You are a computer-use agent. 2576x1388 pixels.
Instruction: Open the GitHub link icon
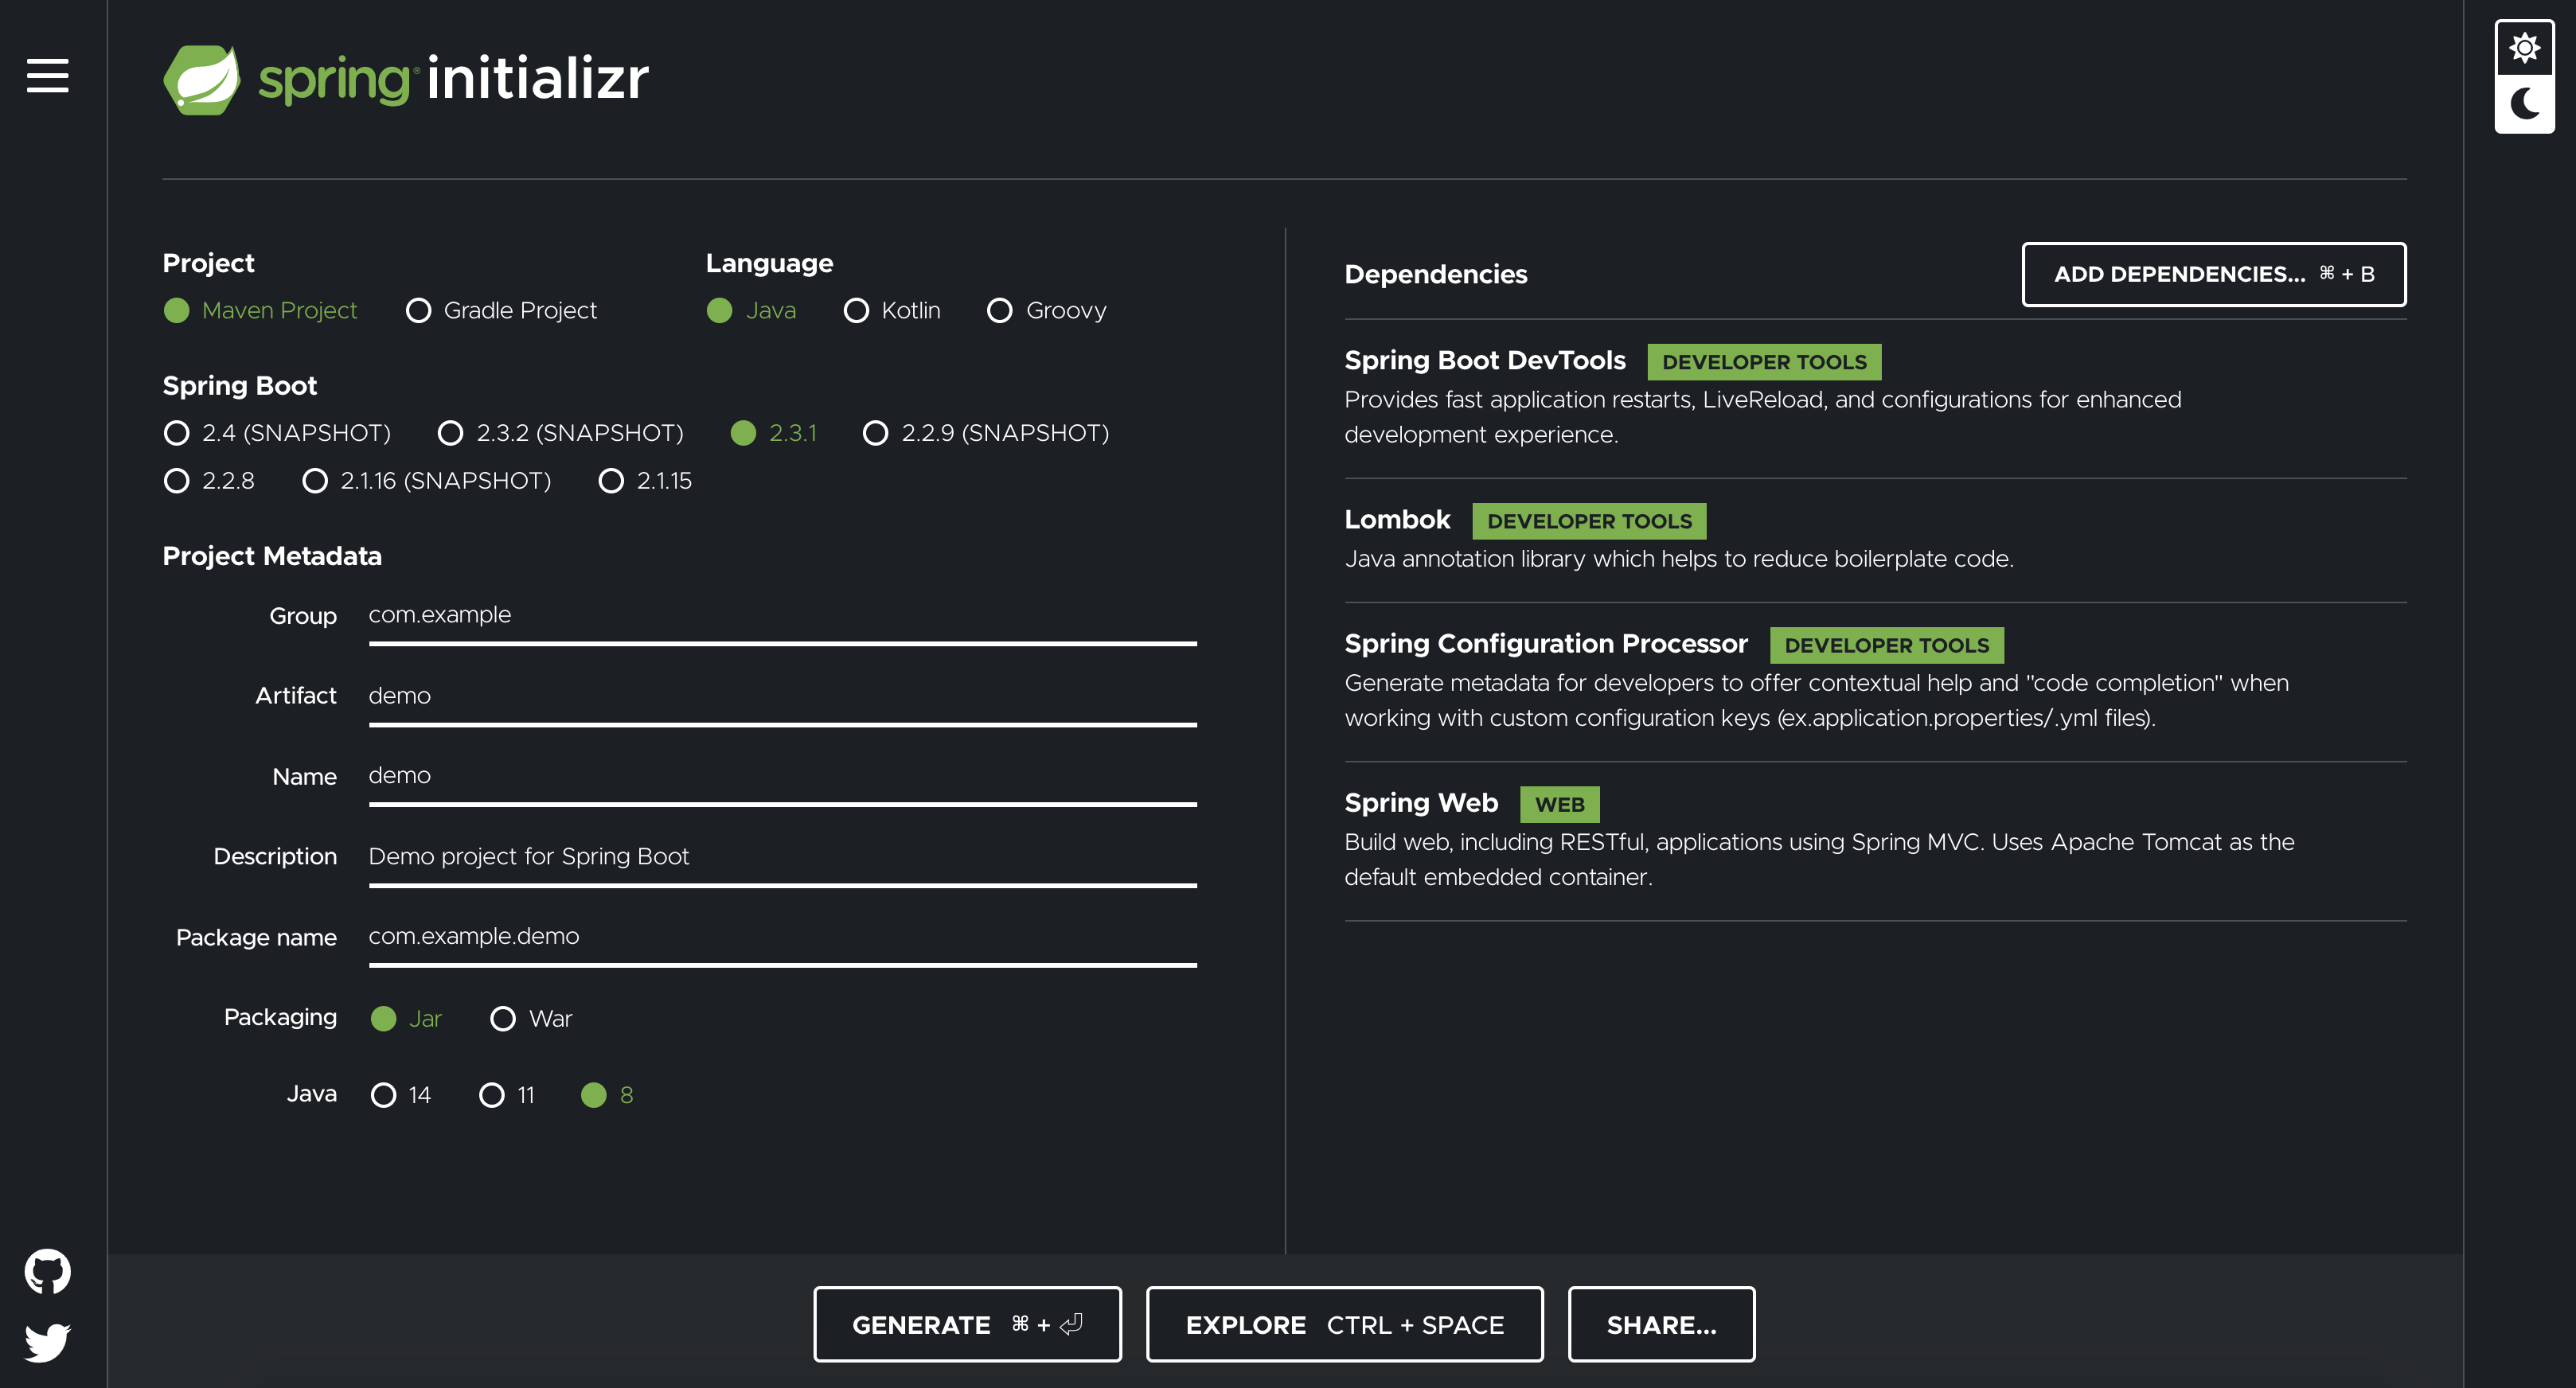click(x=47, y=1271)
